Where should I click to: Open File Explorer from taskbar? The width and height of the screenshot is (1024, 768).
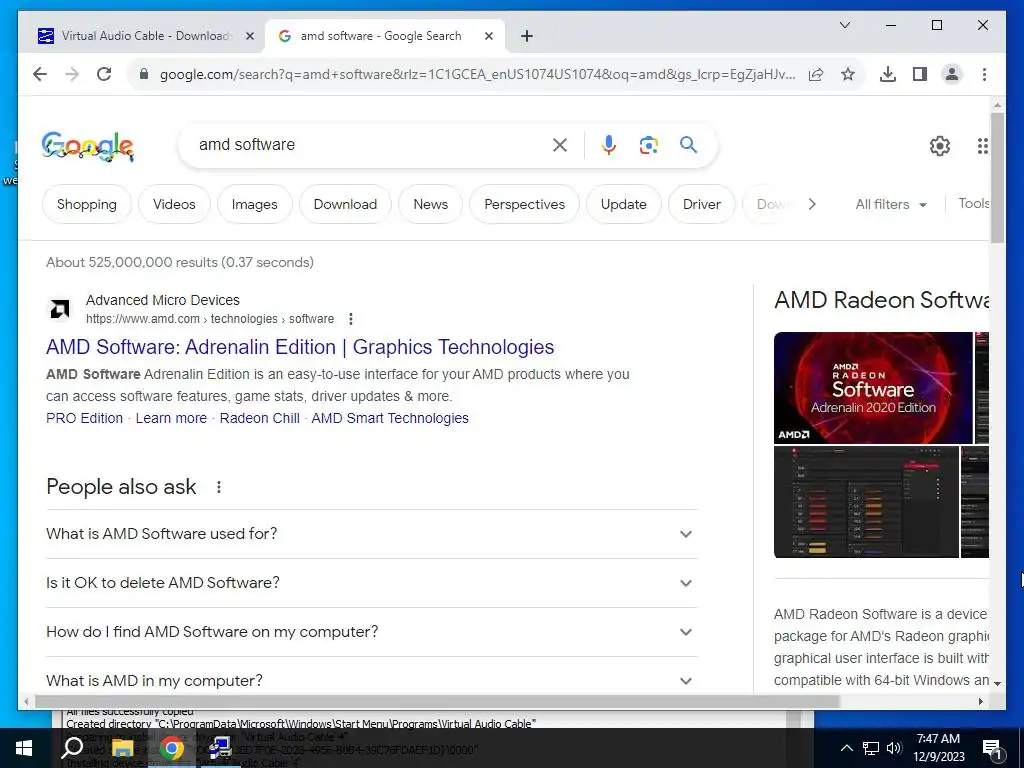point(122,748)
